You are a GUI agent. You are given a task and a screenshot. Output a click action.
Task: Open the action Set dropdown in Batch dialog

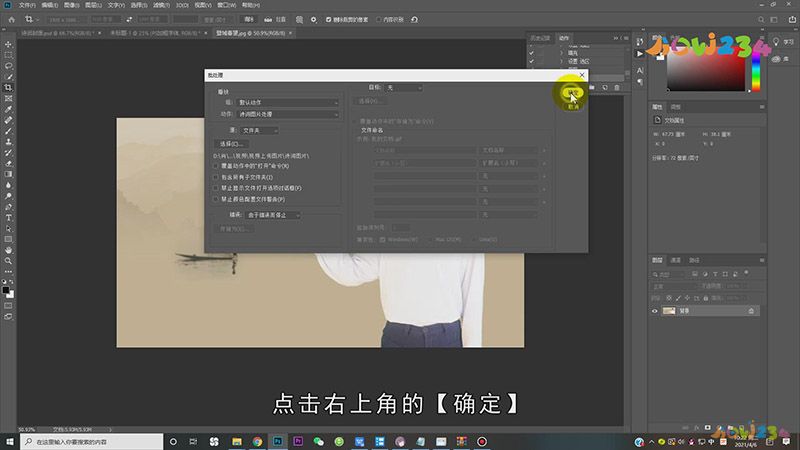click(287, 103)
